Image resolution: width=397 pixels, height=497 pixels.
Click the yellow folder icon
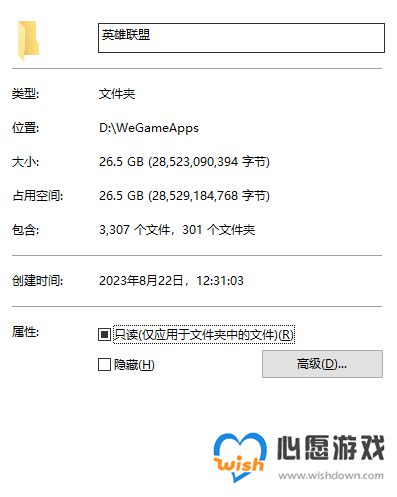29,40
